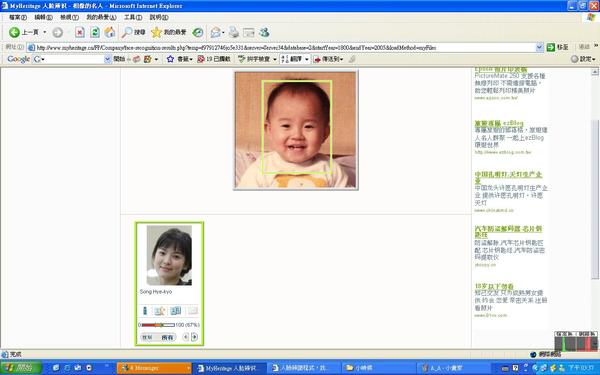This screenshot has height=375, width=600.
Task: Click the uploaded baby photo
Action: tap(296, 130)
